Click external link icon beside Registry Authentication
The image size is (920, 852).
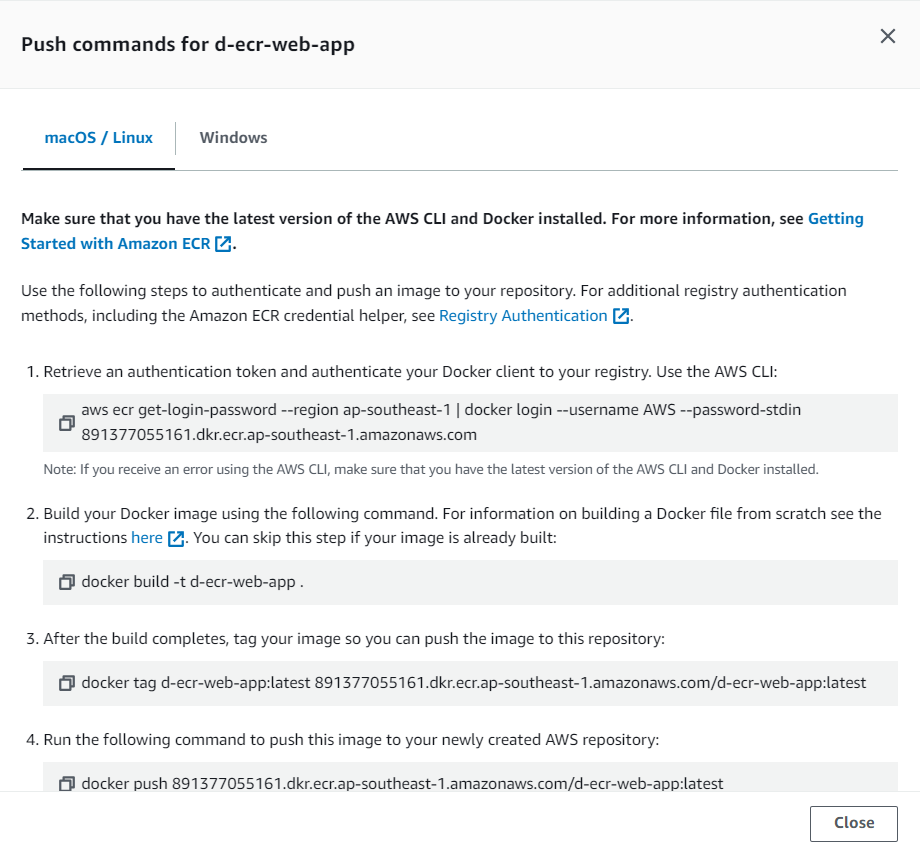[621, 316]
